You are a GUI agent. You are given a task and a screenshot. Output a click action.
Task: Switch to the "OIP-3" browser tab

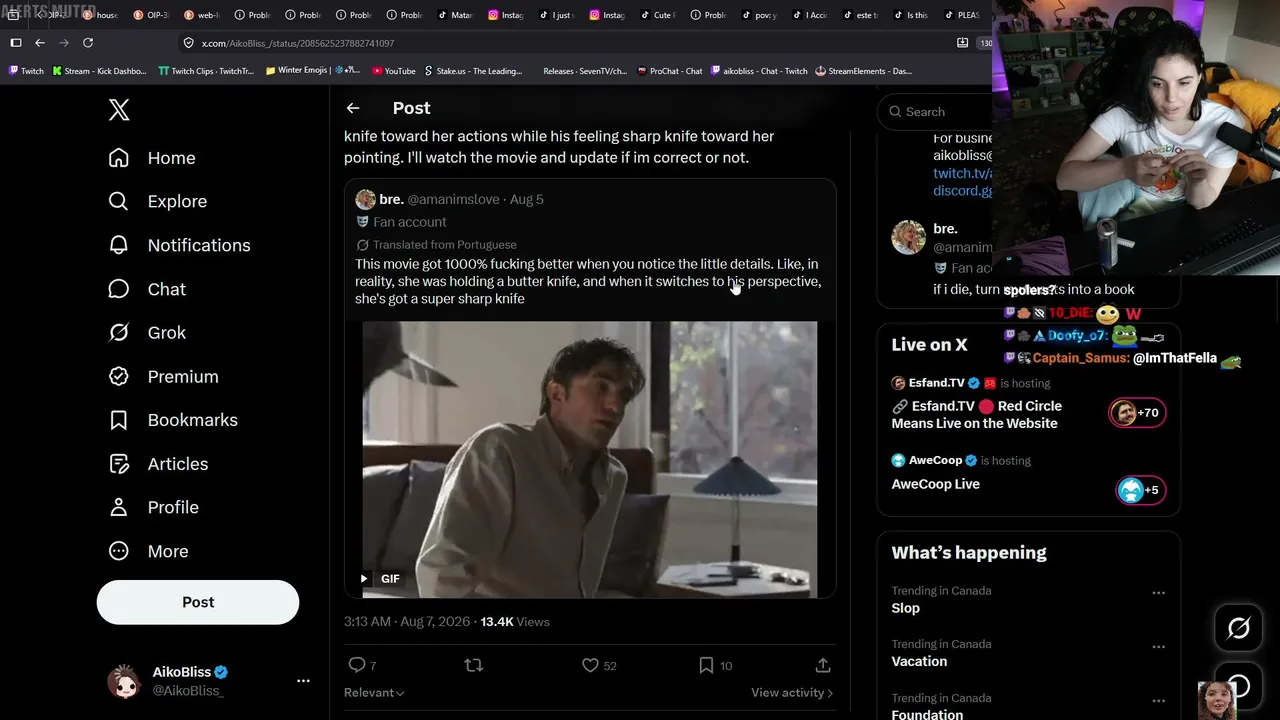pos(150,15)
